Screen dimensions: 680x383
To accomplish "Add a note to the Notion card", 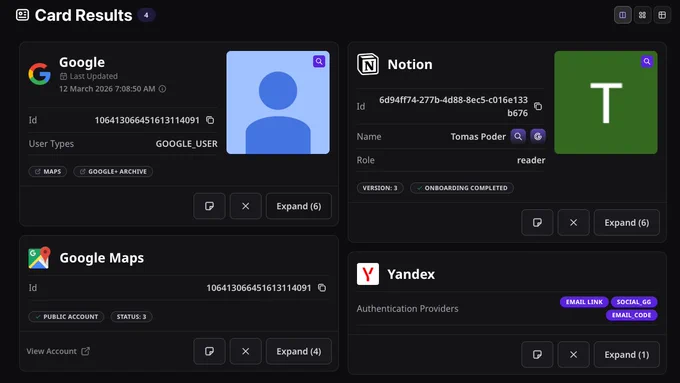I will tap(537, 223).
